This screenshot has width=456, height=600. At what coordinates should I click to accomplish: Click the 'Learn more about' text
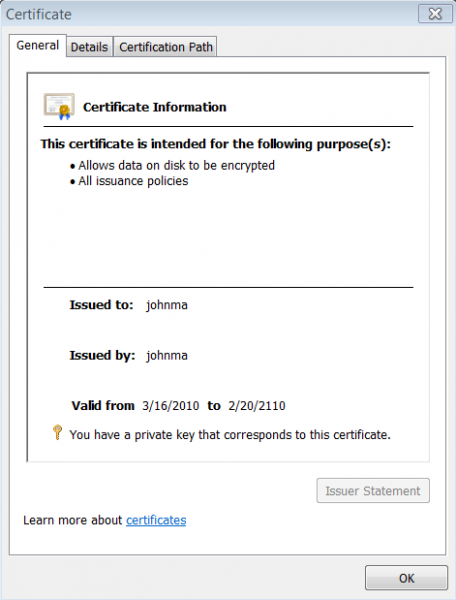73,520
